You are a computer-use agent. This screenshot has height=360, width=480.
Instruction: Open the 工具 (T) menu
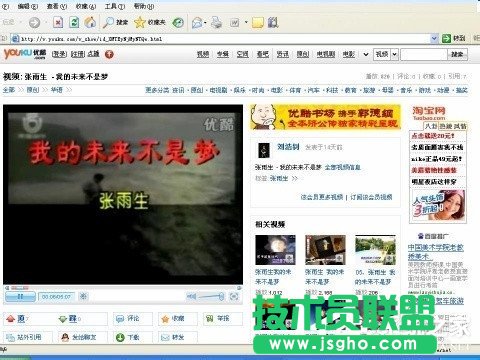(x=115, y=6)
